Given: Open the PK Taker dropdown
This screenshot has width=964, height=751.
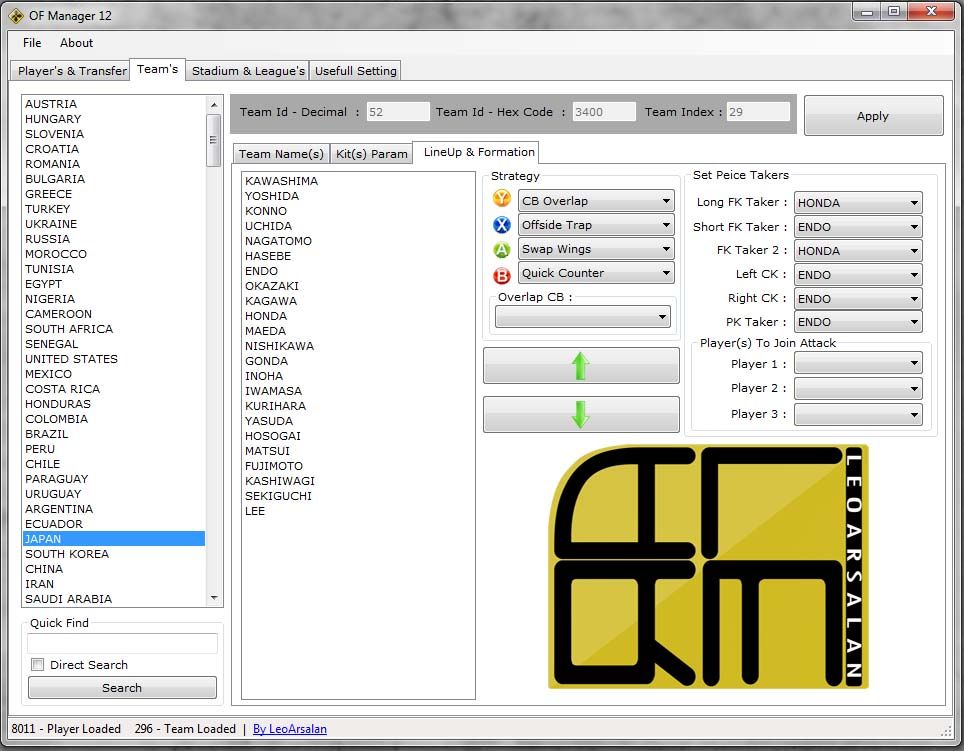Looking at the screenshot, I should click(858, 322).
